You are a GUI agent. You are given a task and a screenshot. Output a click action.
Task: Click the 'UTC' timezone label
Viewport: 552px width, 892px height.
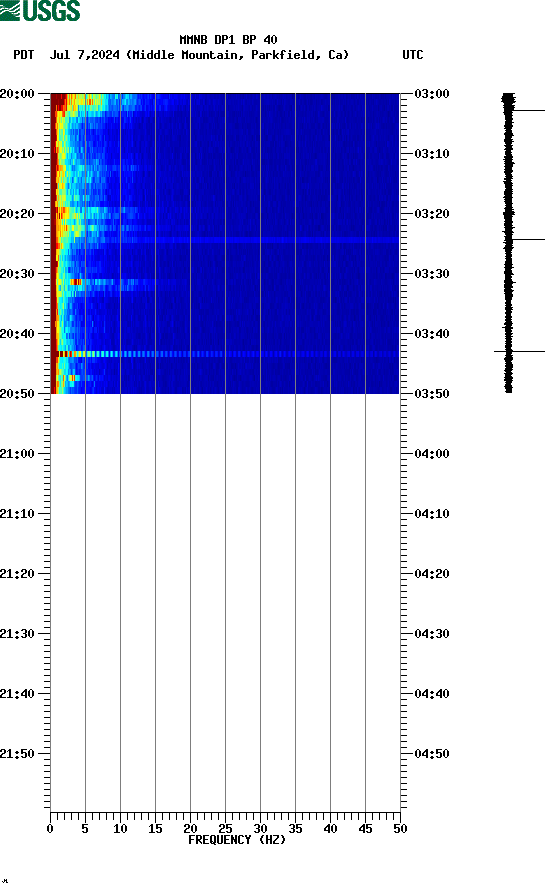coord(413,55)
